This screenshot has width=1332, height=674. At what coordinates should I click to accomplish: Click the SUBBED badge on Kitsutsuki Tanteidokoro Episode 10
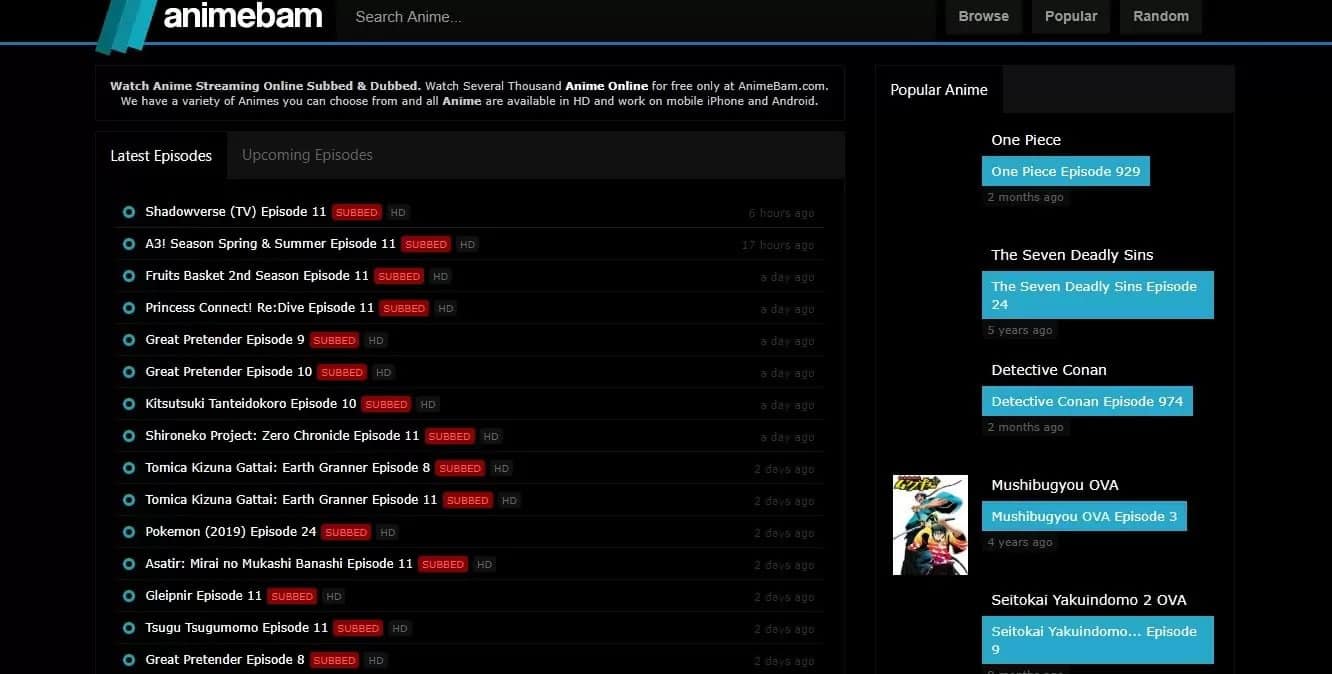pos(386,404)
